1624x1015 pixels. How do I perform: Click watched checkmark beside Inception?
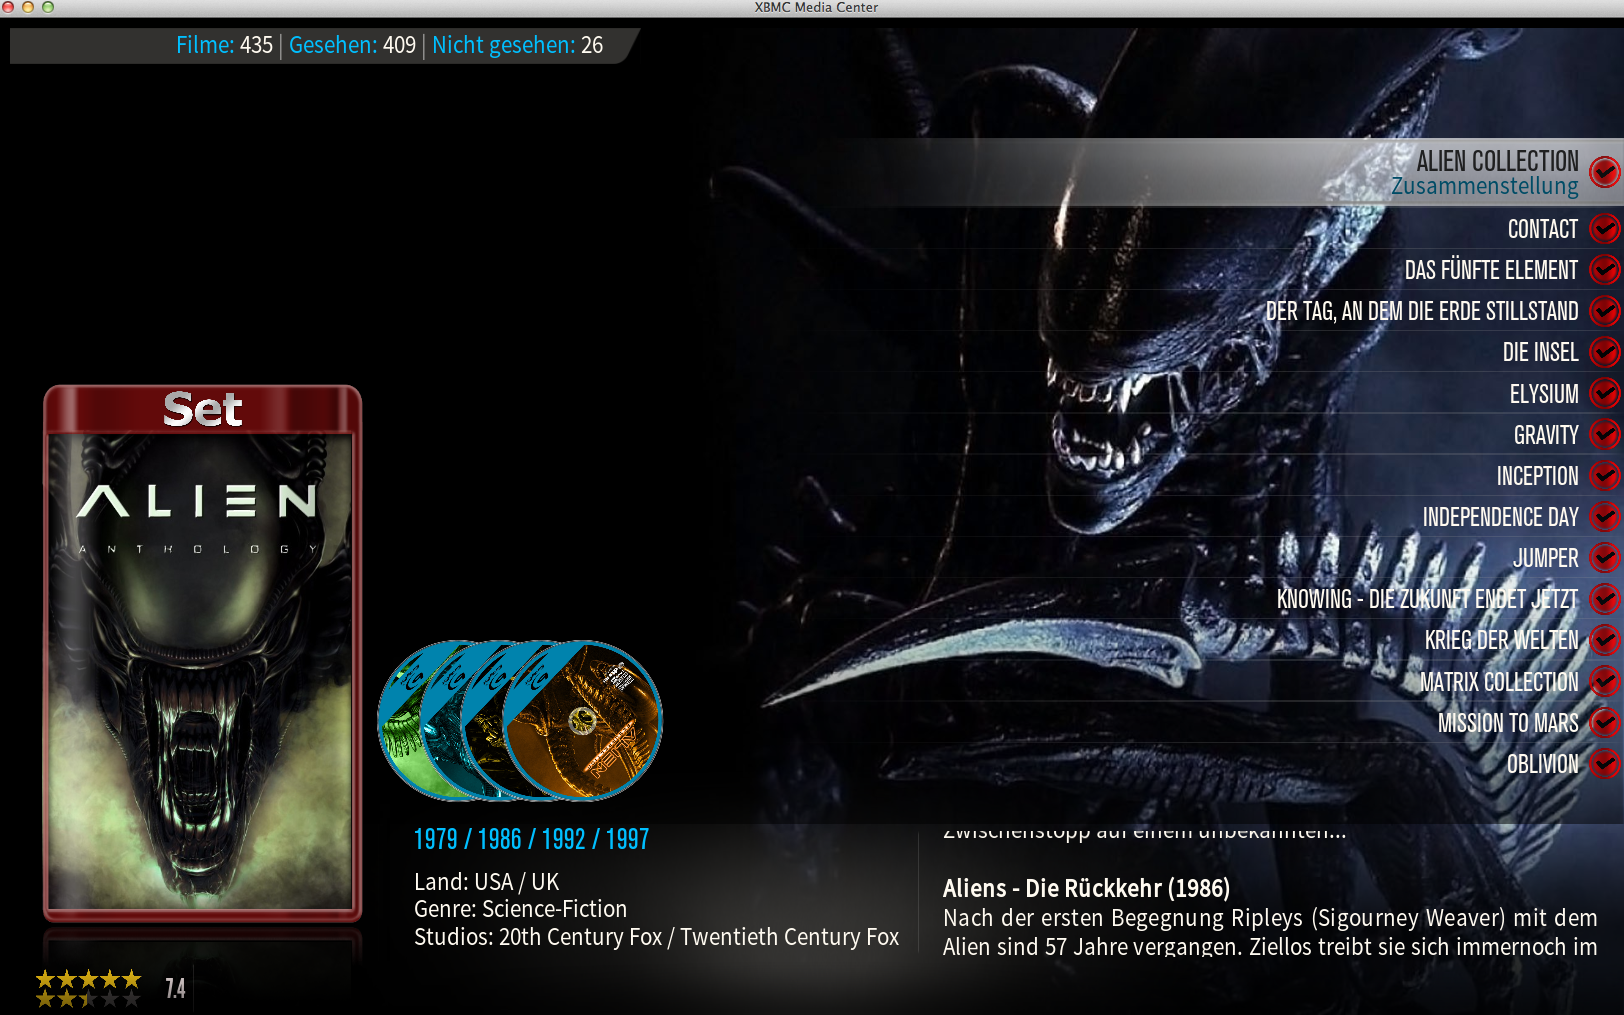pyautogui.click(x=1604, y=475)
